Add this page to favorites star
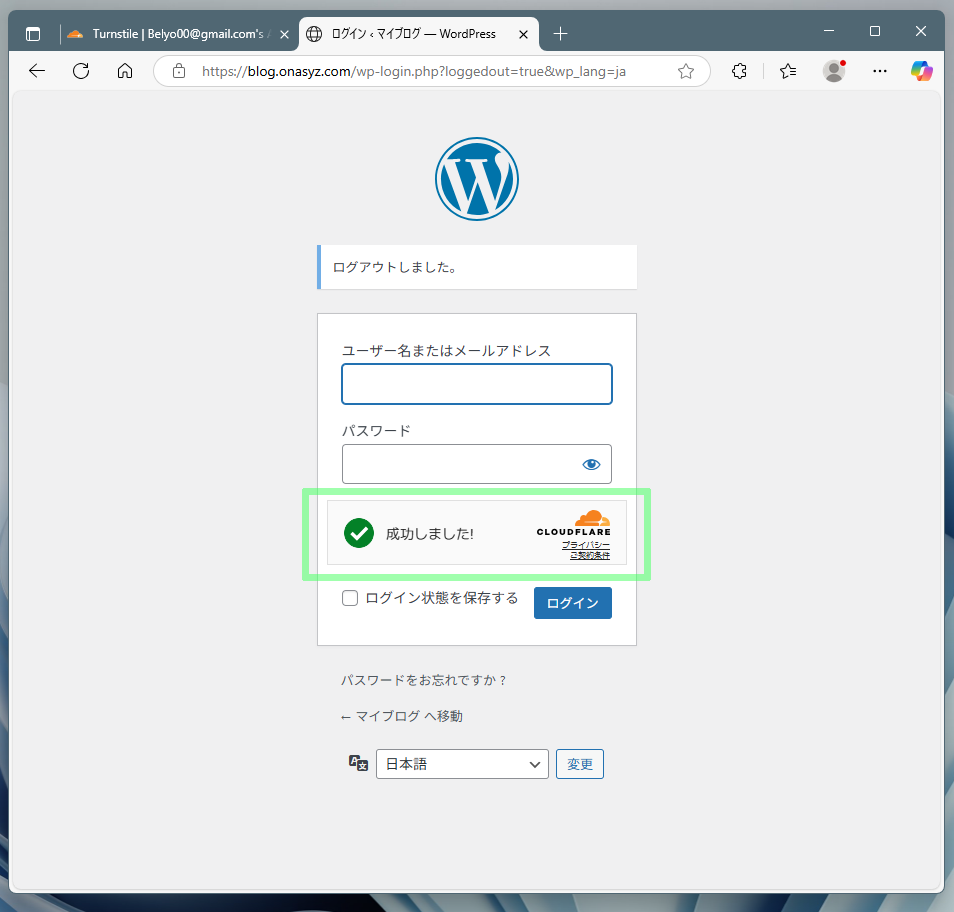 click(686, 71)
